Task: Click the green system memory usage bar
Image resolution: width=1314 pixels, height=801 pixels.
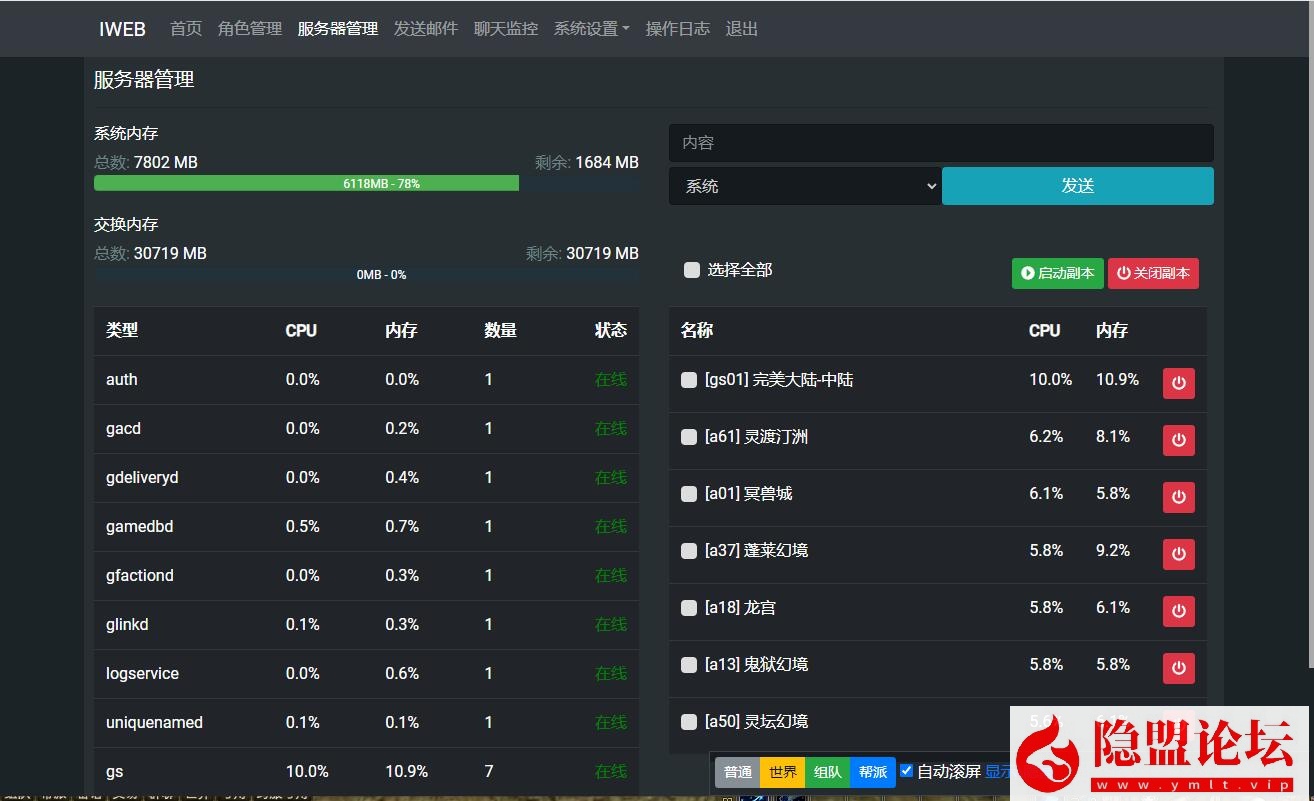Action: point(306,184)
